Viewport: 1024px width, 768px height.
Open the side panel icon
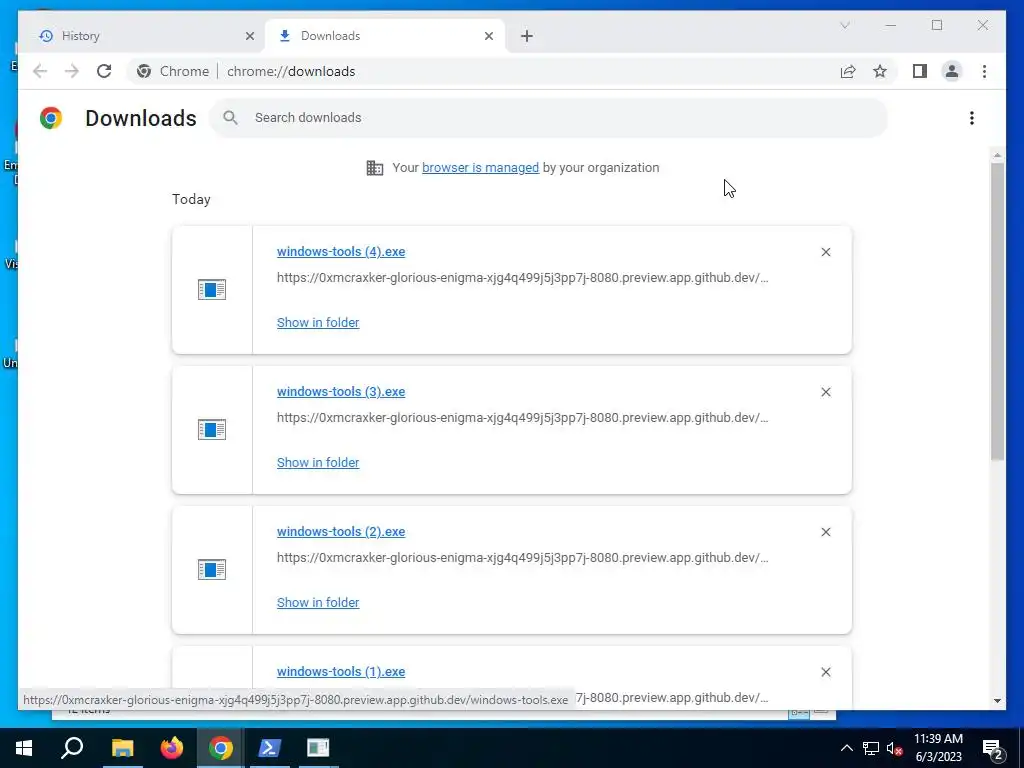(920, 71)
